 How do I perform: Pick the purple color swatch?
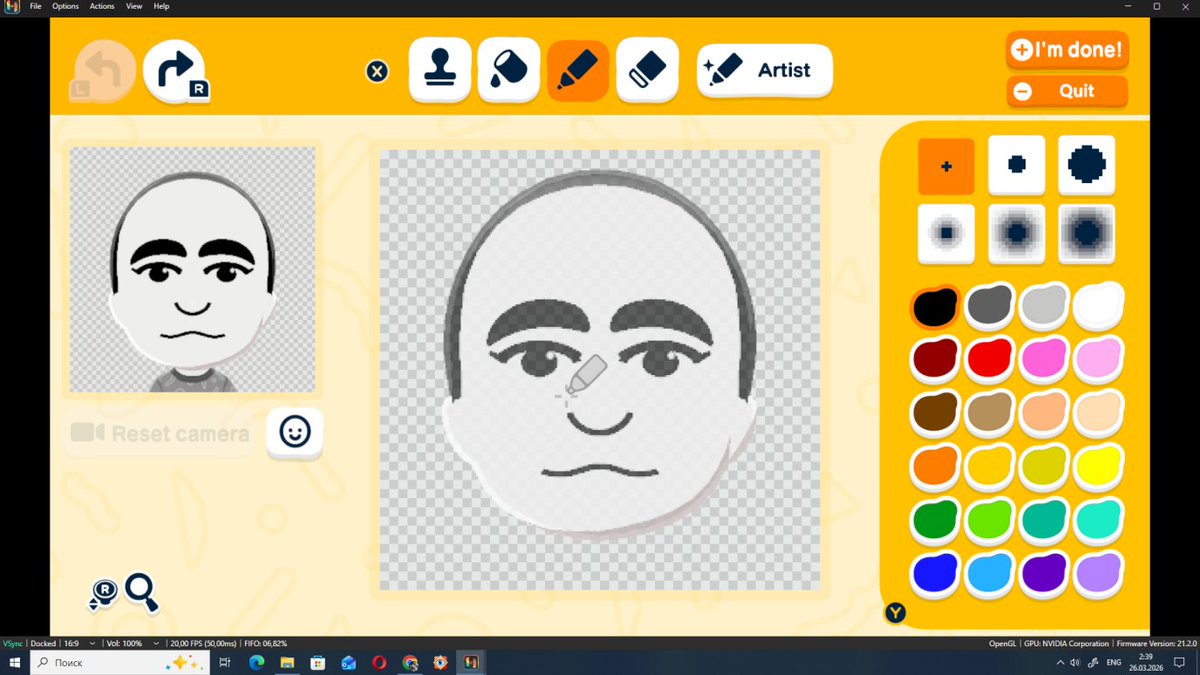(x=1044, y=574)
